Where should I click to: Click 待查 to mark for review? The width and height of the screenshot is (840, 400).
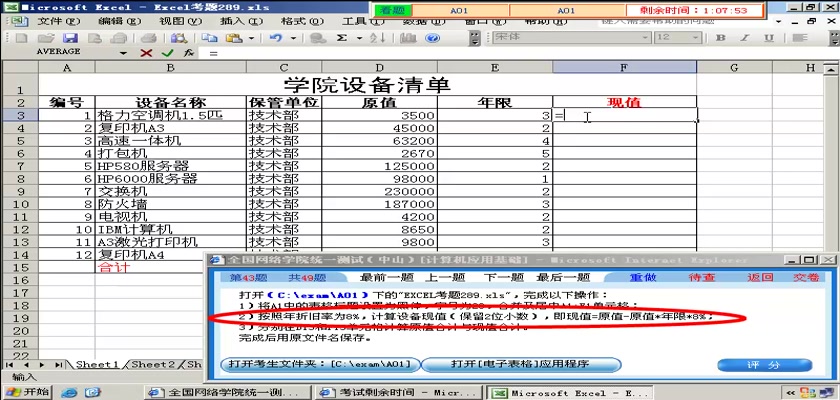702,277
